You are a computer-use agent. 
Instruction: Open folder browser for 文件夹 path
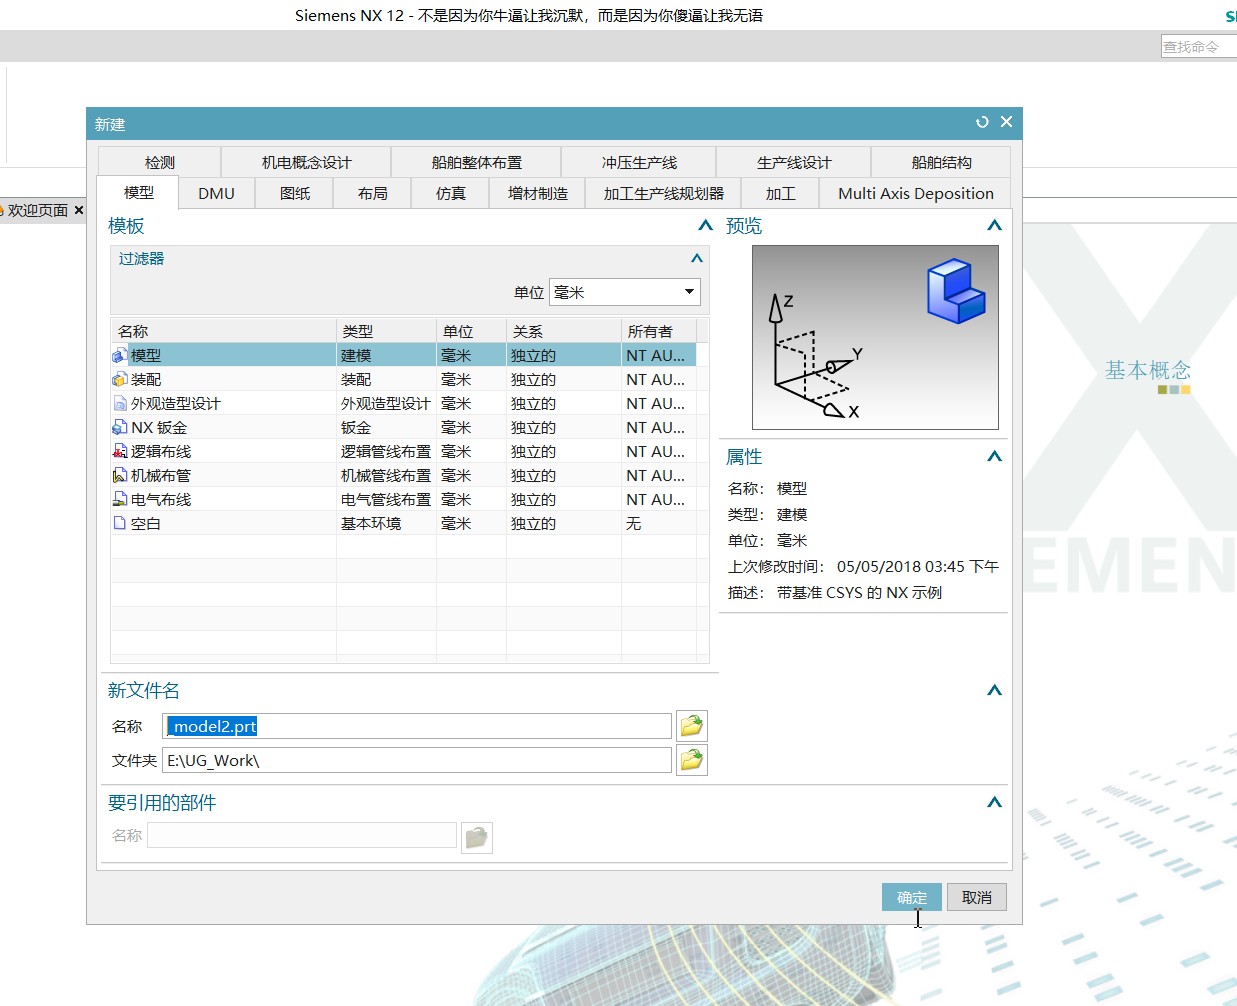point(691,760)
